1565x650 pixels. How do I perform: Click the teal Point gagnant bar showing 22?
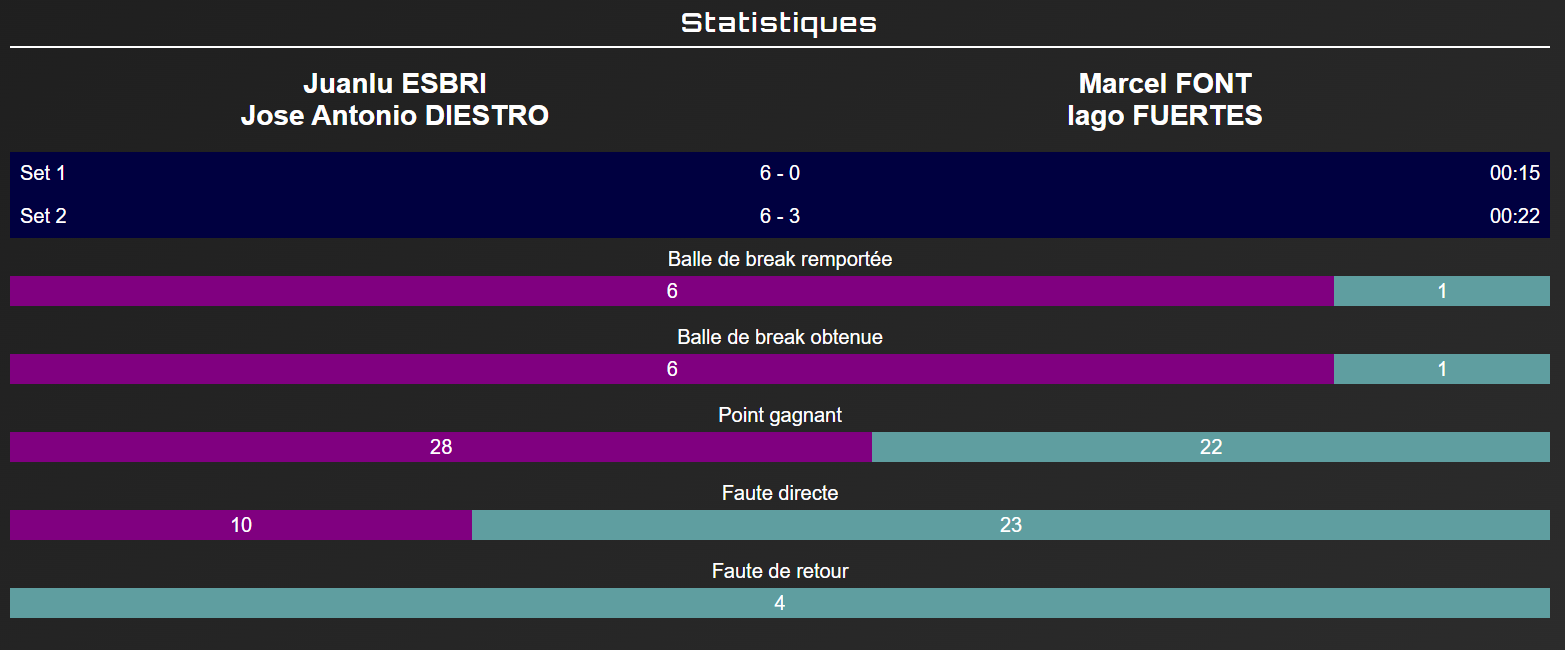point(1211,447)
